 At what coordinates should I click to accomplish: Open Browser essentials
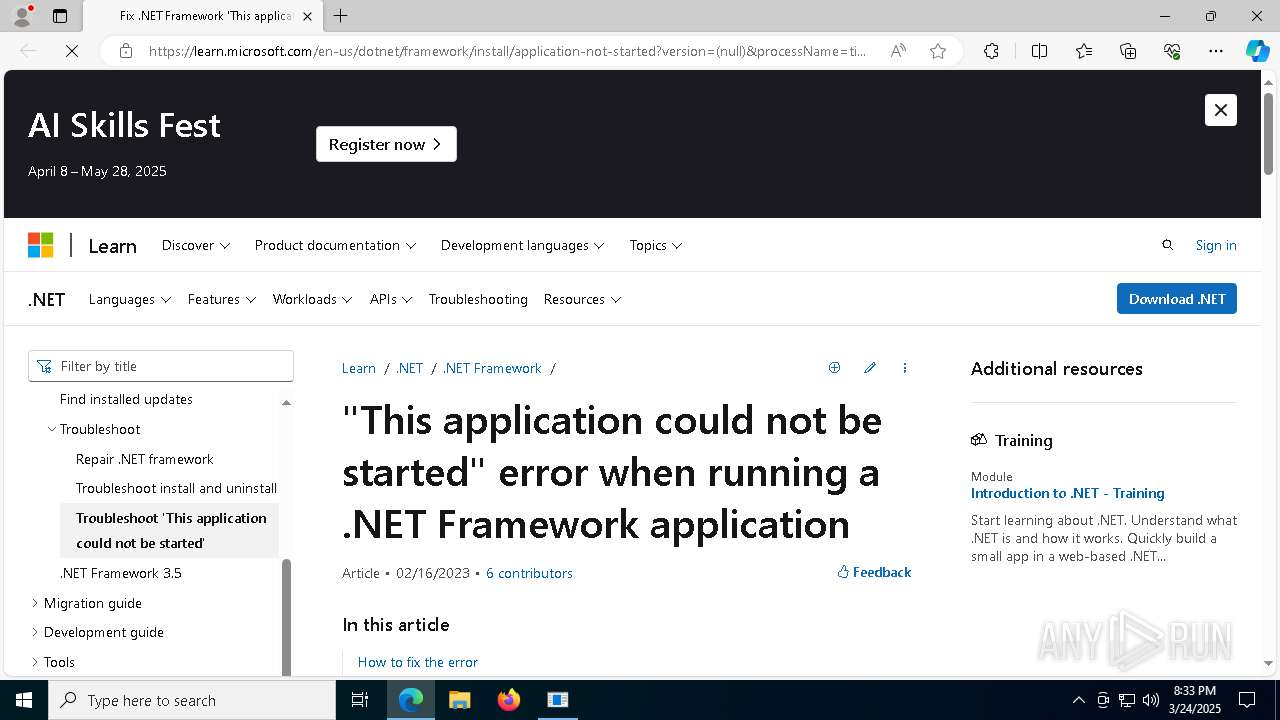pos(1172,51)
